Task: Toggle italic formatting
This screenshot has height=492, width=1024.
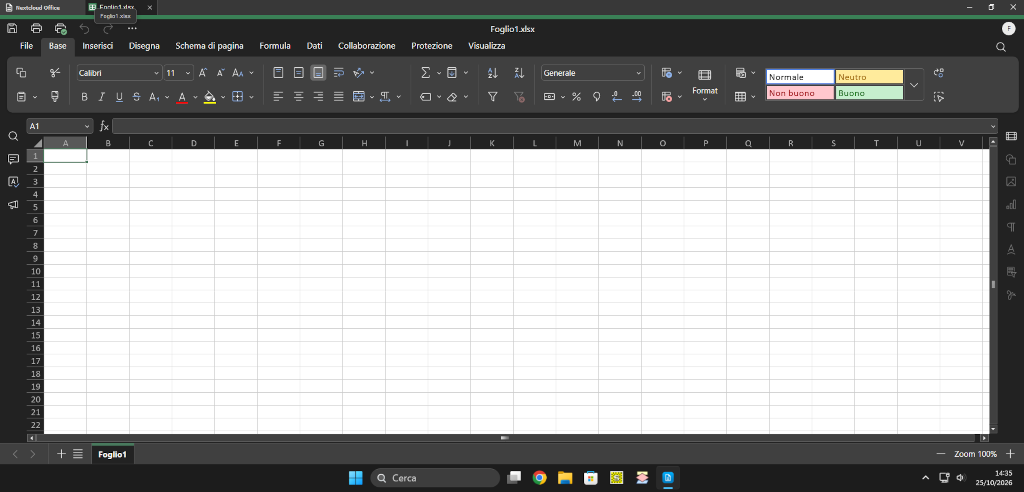Action: coord(101,97)
